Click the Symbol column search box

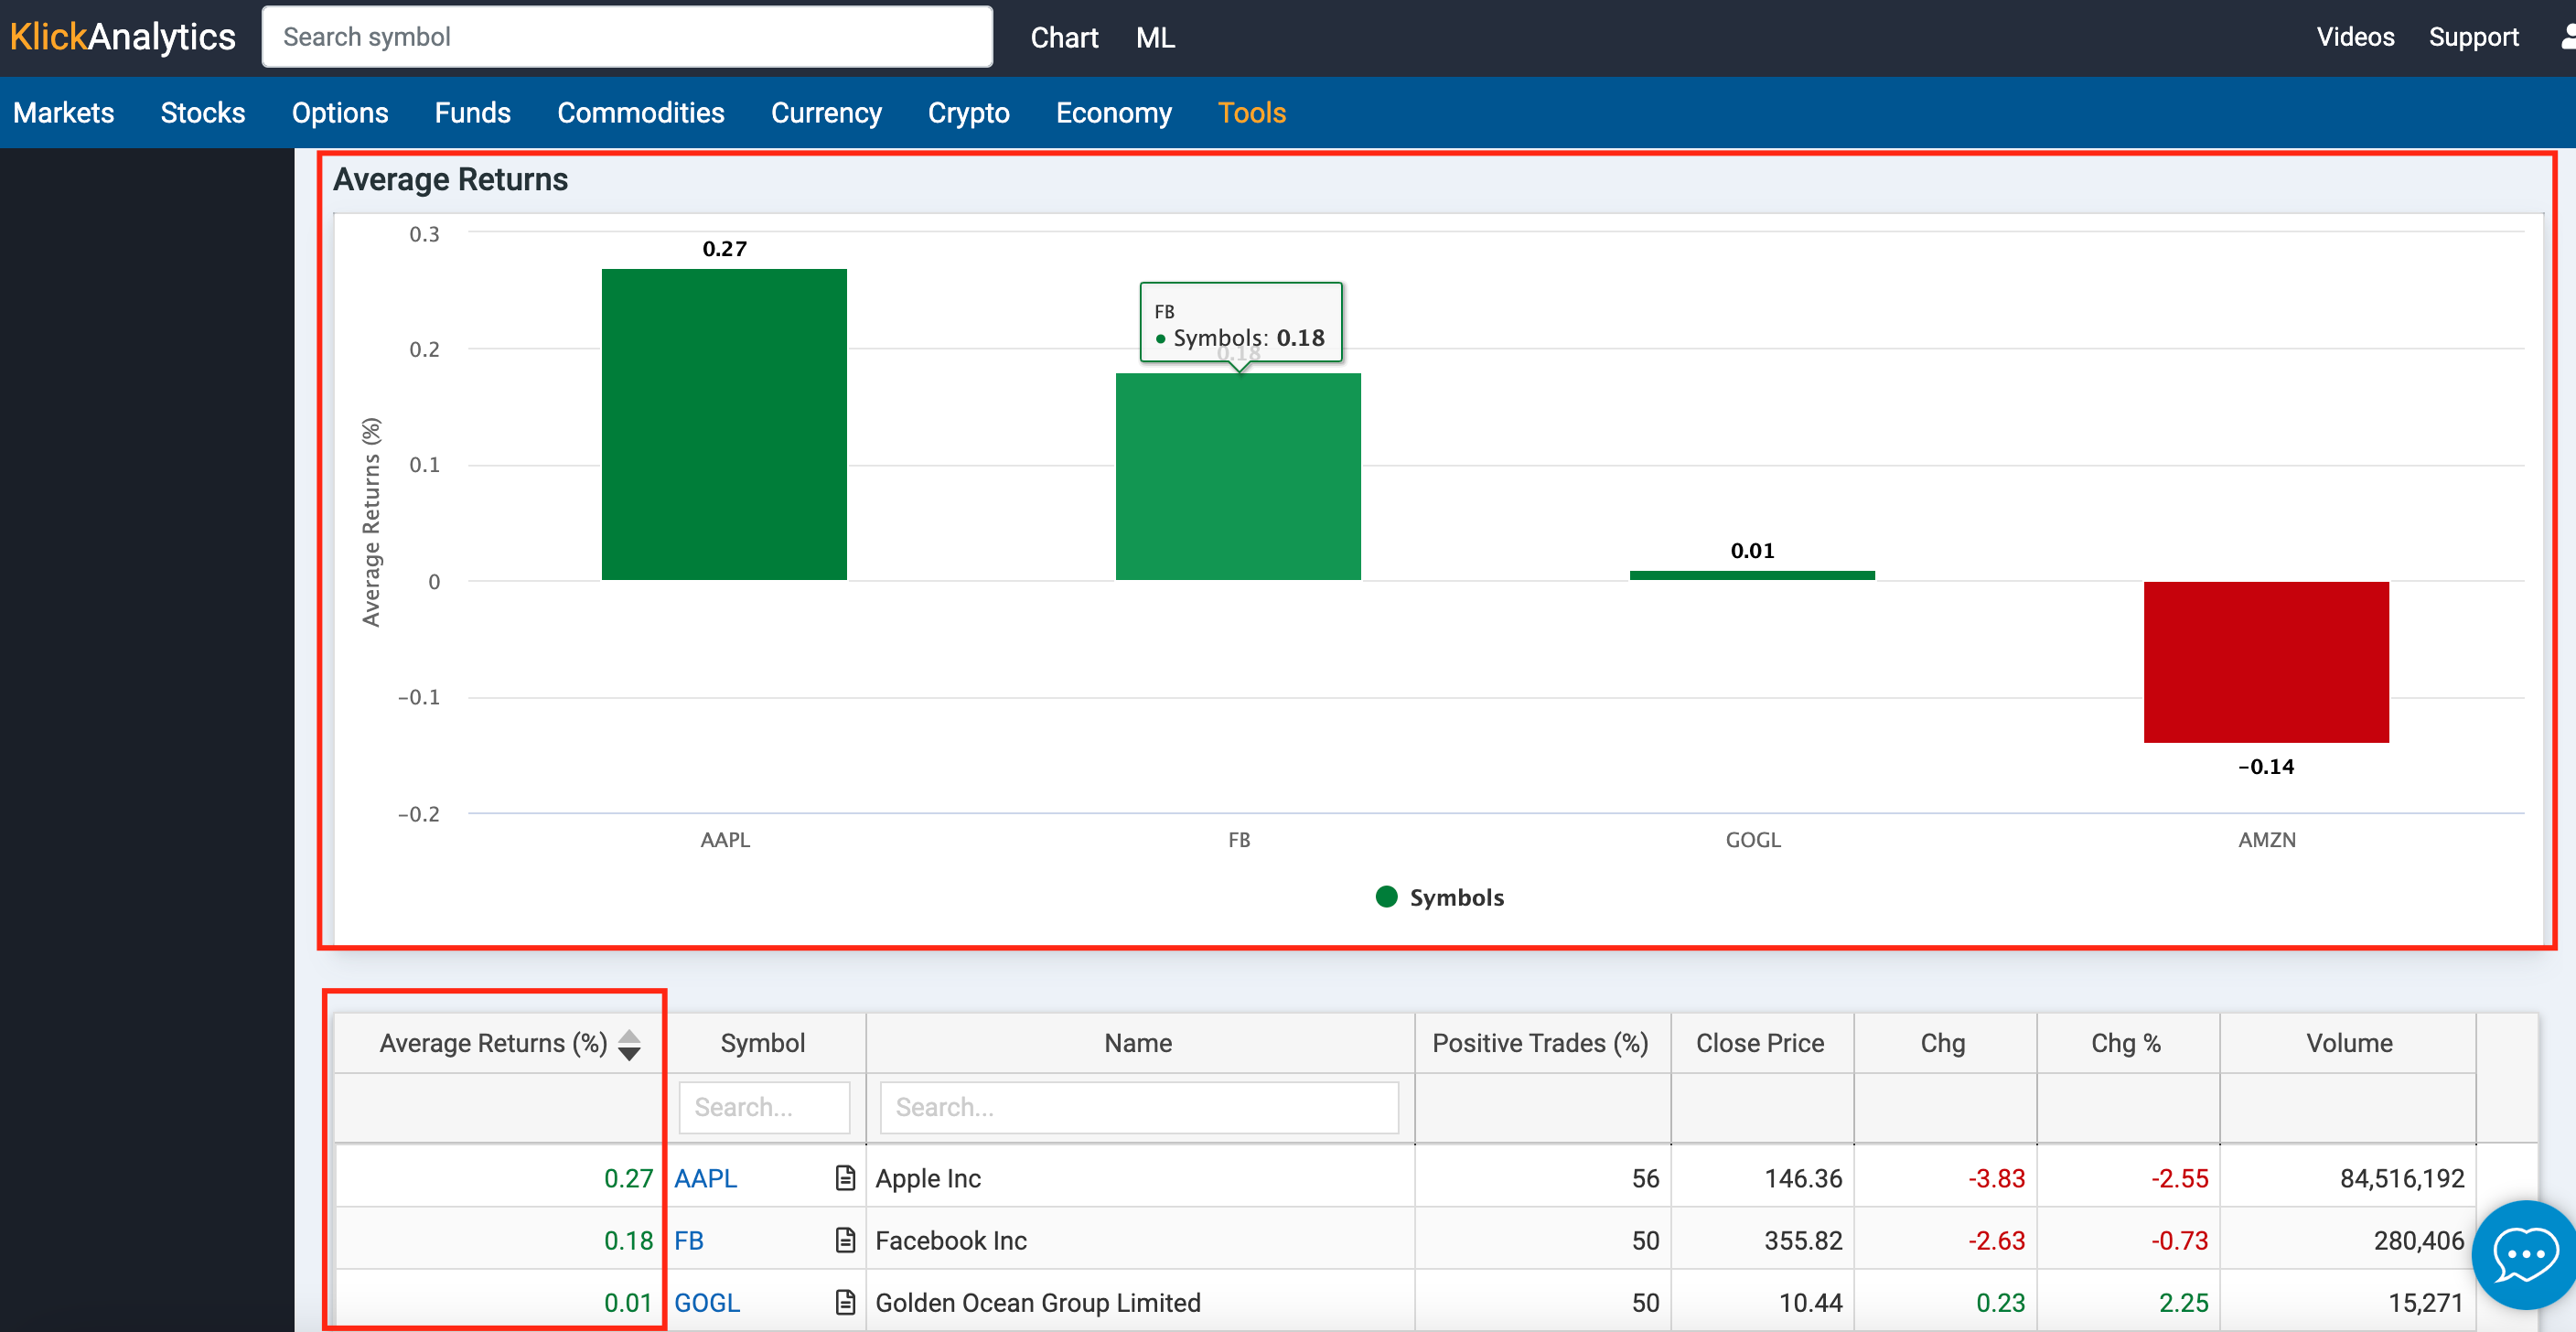764,1107
